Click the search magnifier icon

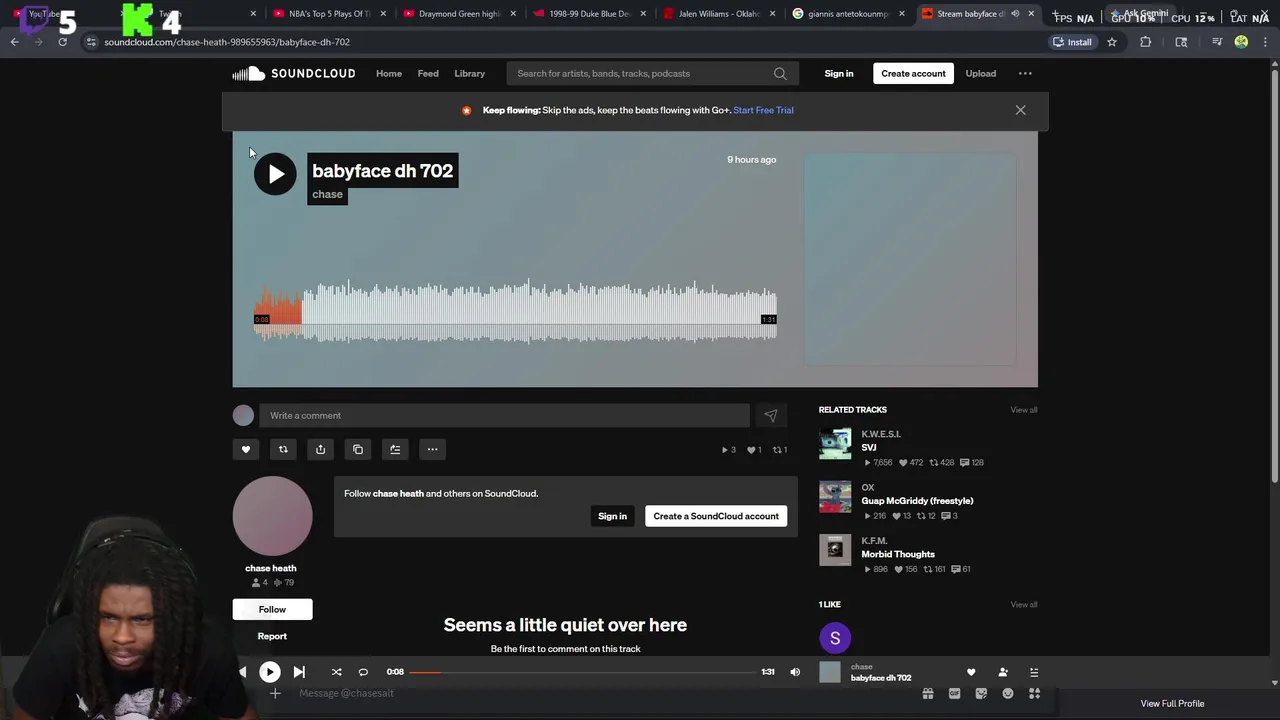click(780, 73)
